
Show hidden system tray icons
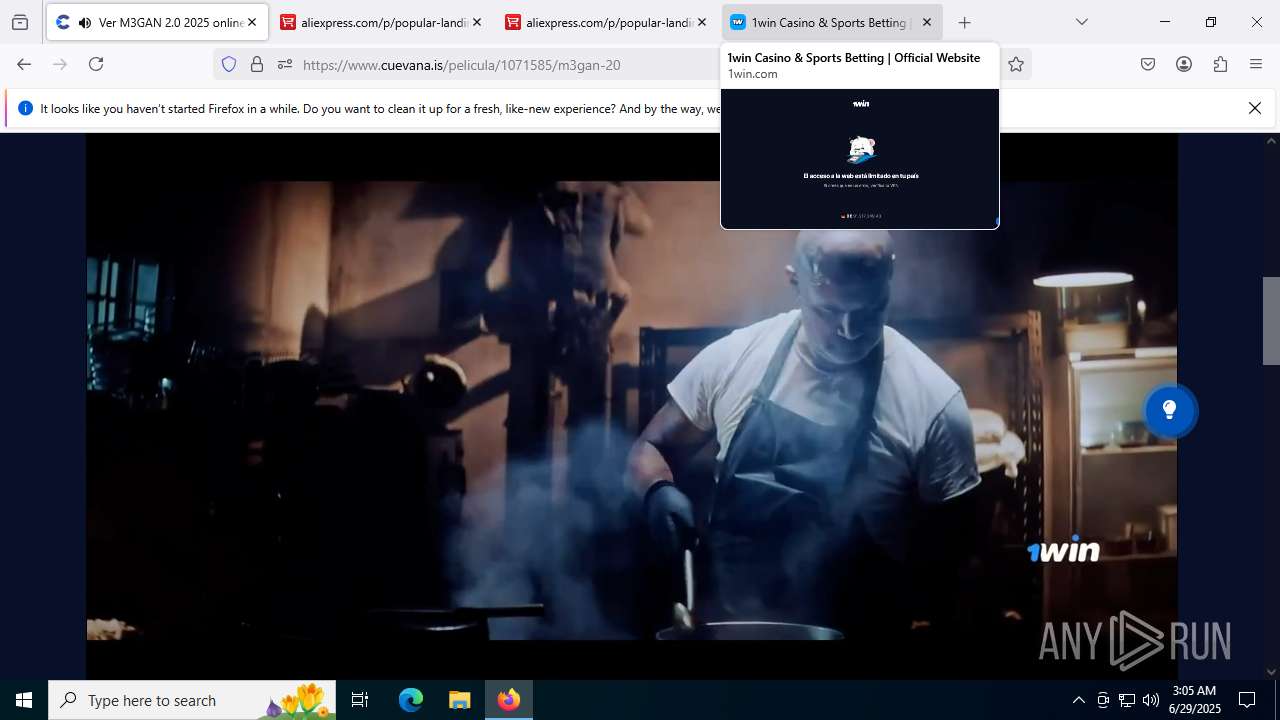click(1078, 700)
